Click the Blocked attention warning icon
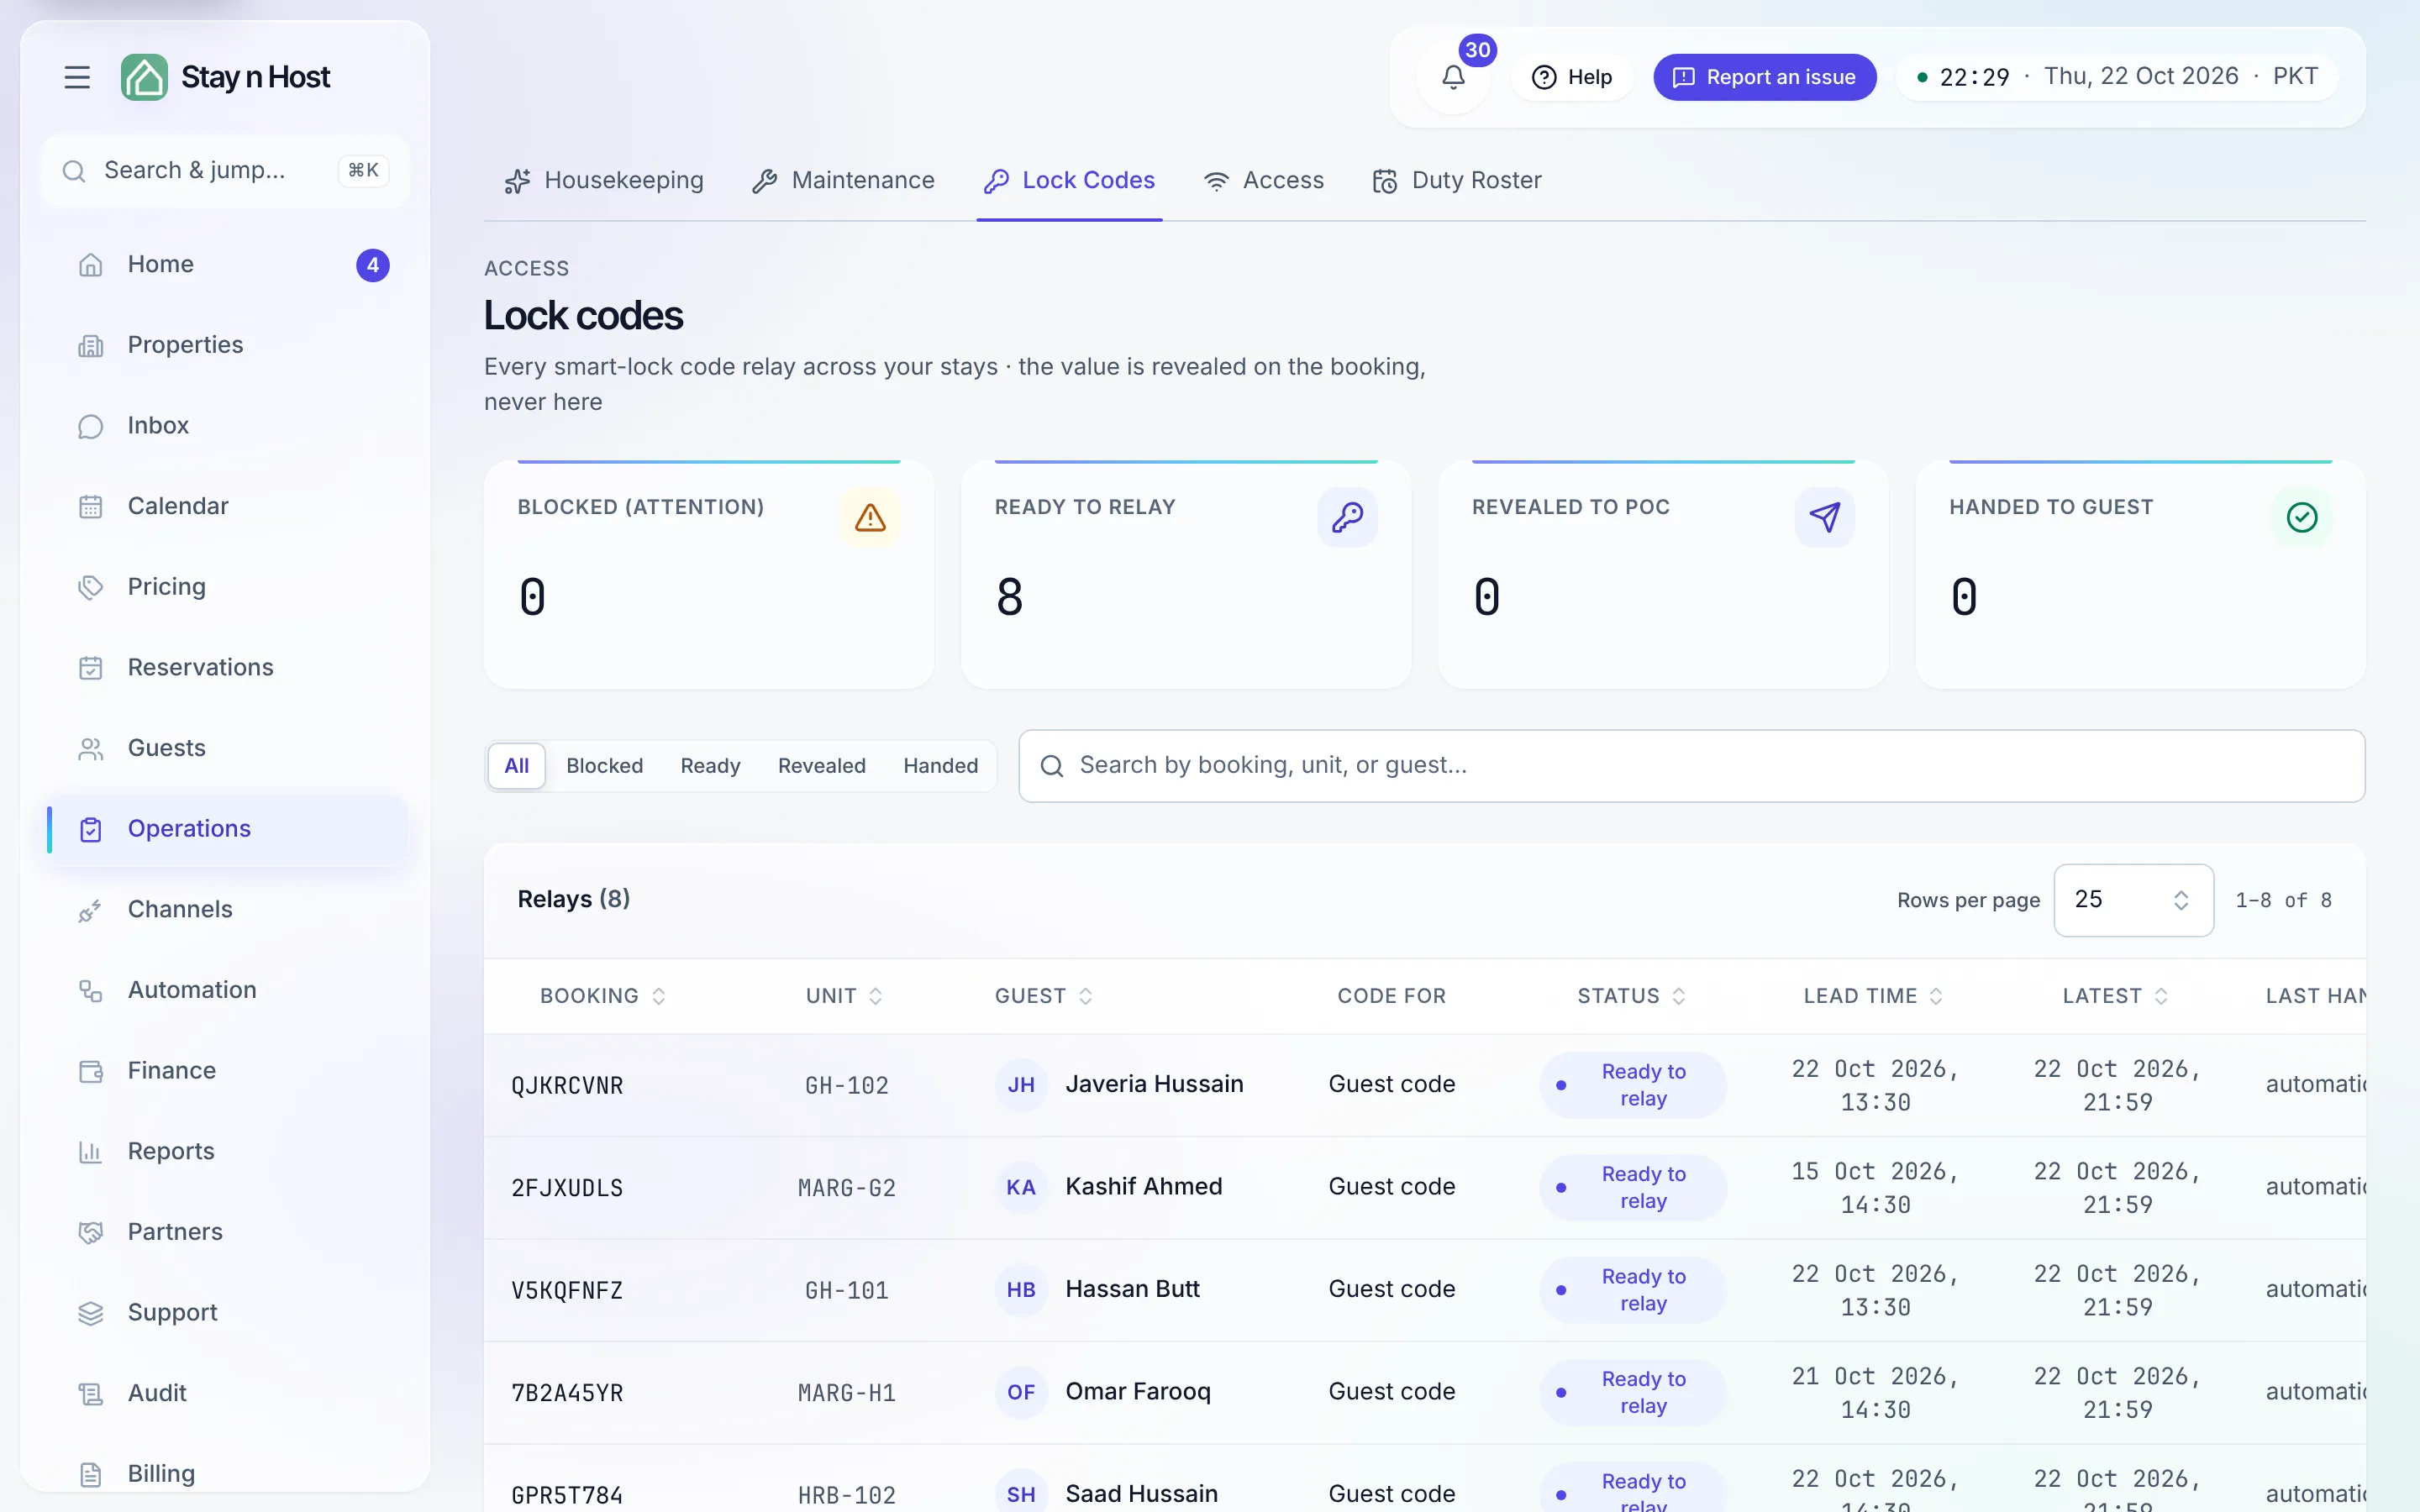 [870, 518]
